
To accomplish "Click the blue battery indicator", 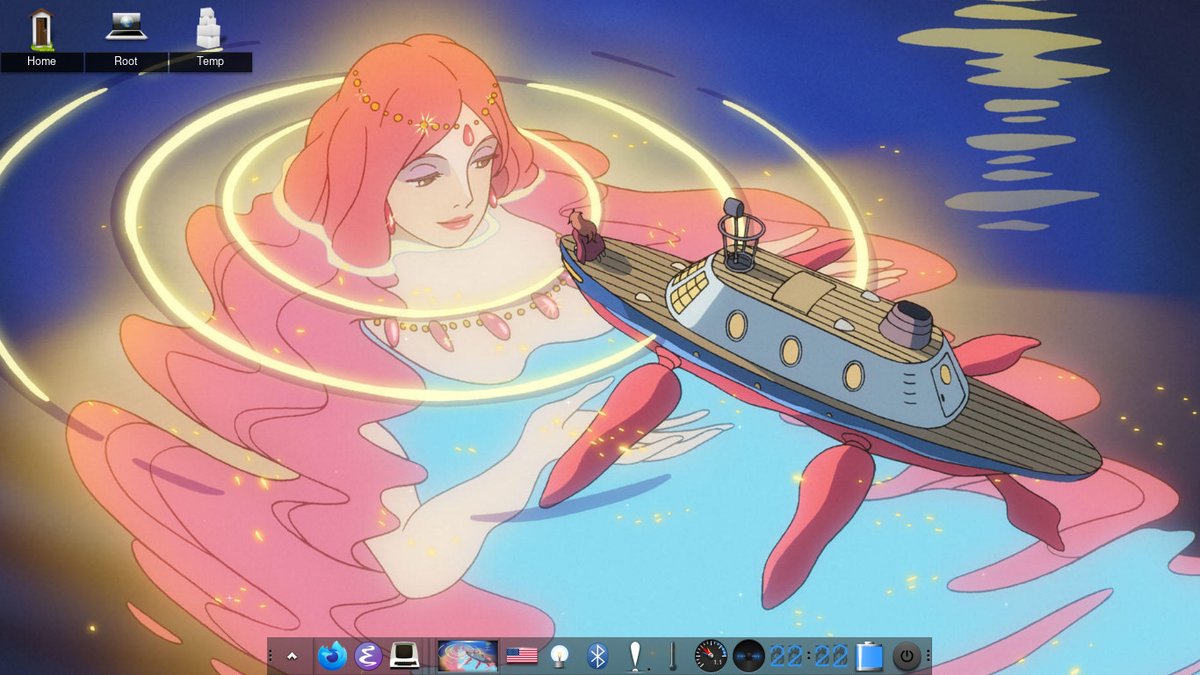I will pos(869,656).
